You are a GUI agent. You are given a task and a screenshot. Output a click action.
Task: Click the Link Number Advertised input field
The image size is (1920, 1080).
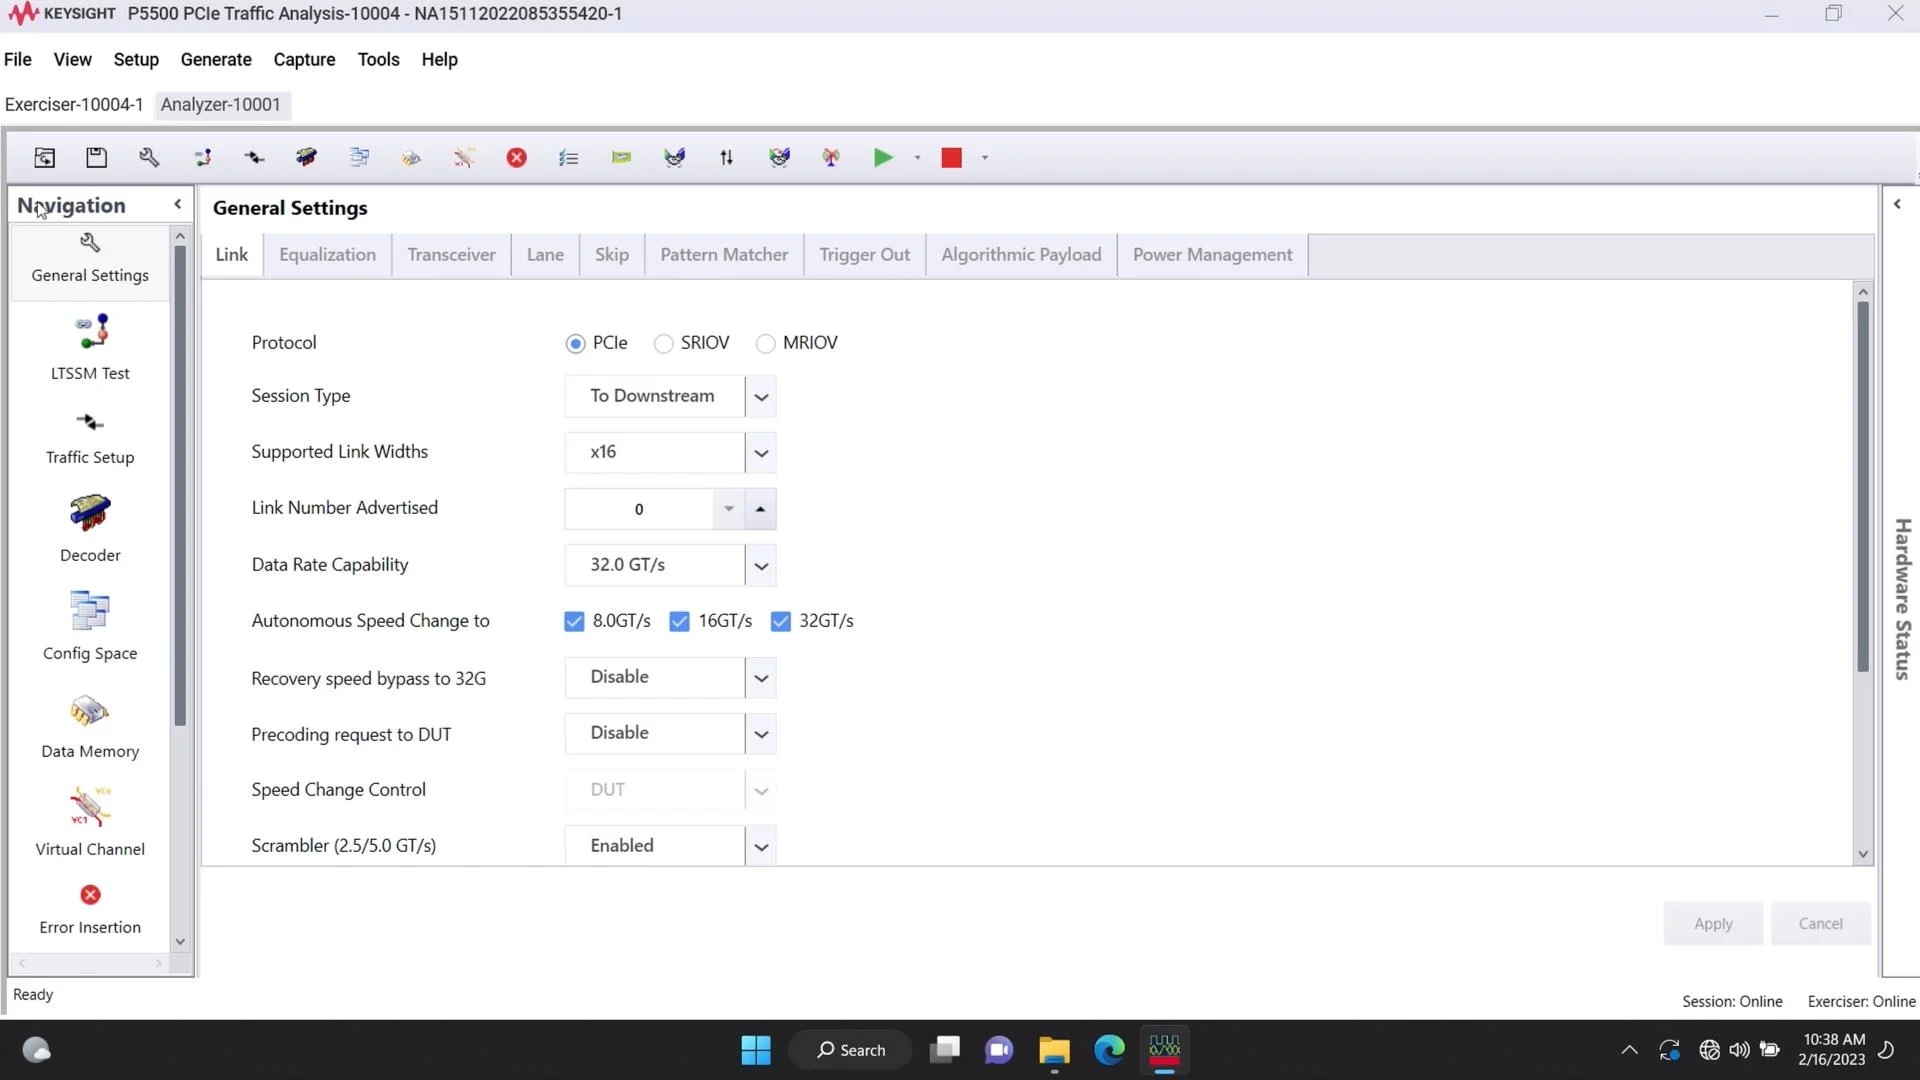click(639, 509)
